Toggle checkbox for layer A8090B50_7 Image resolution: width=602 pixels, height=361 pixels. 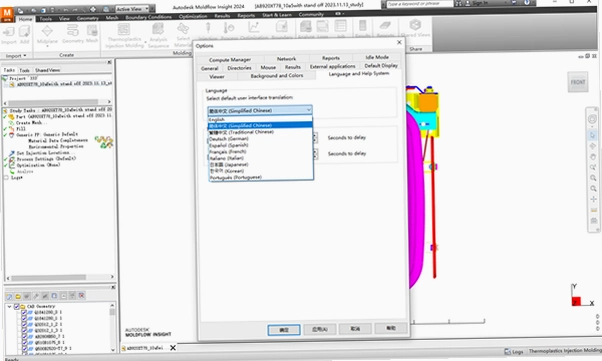[24, 336]
